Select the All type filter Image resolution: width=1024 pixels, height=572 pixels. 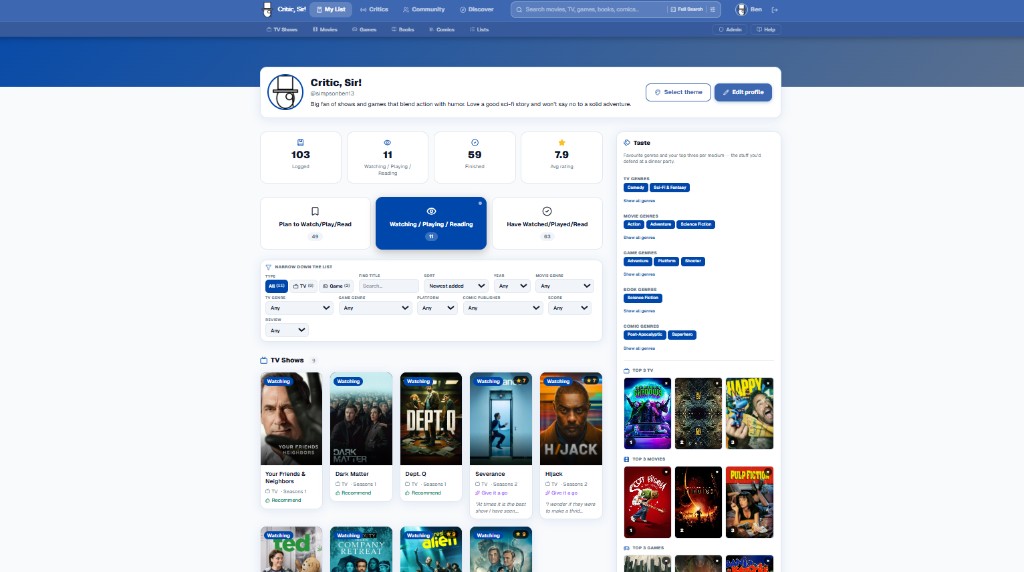coord(276,286)
